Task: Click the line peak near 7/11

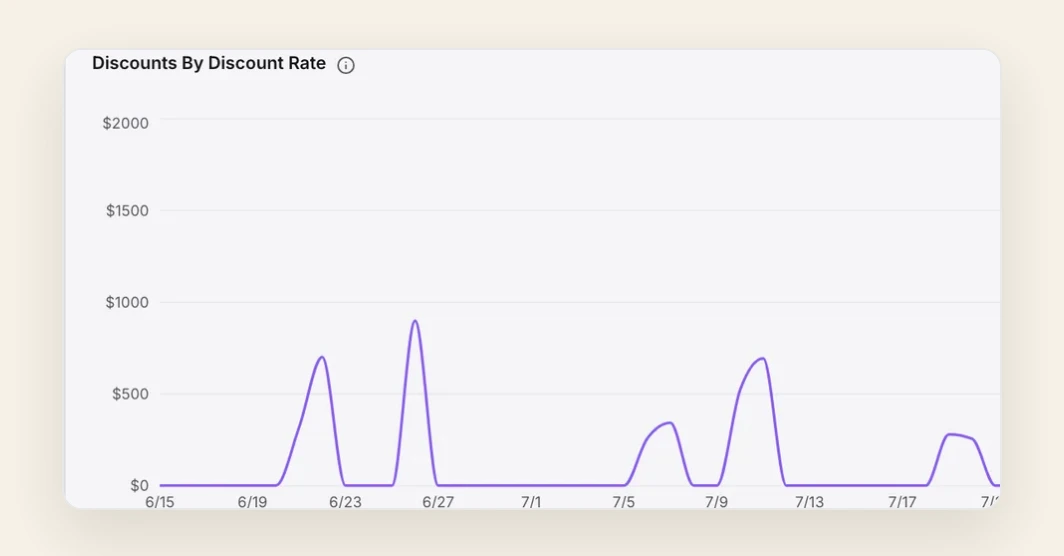Action: point(763,358)
